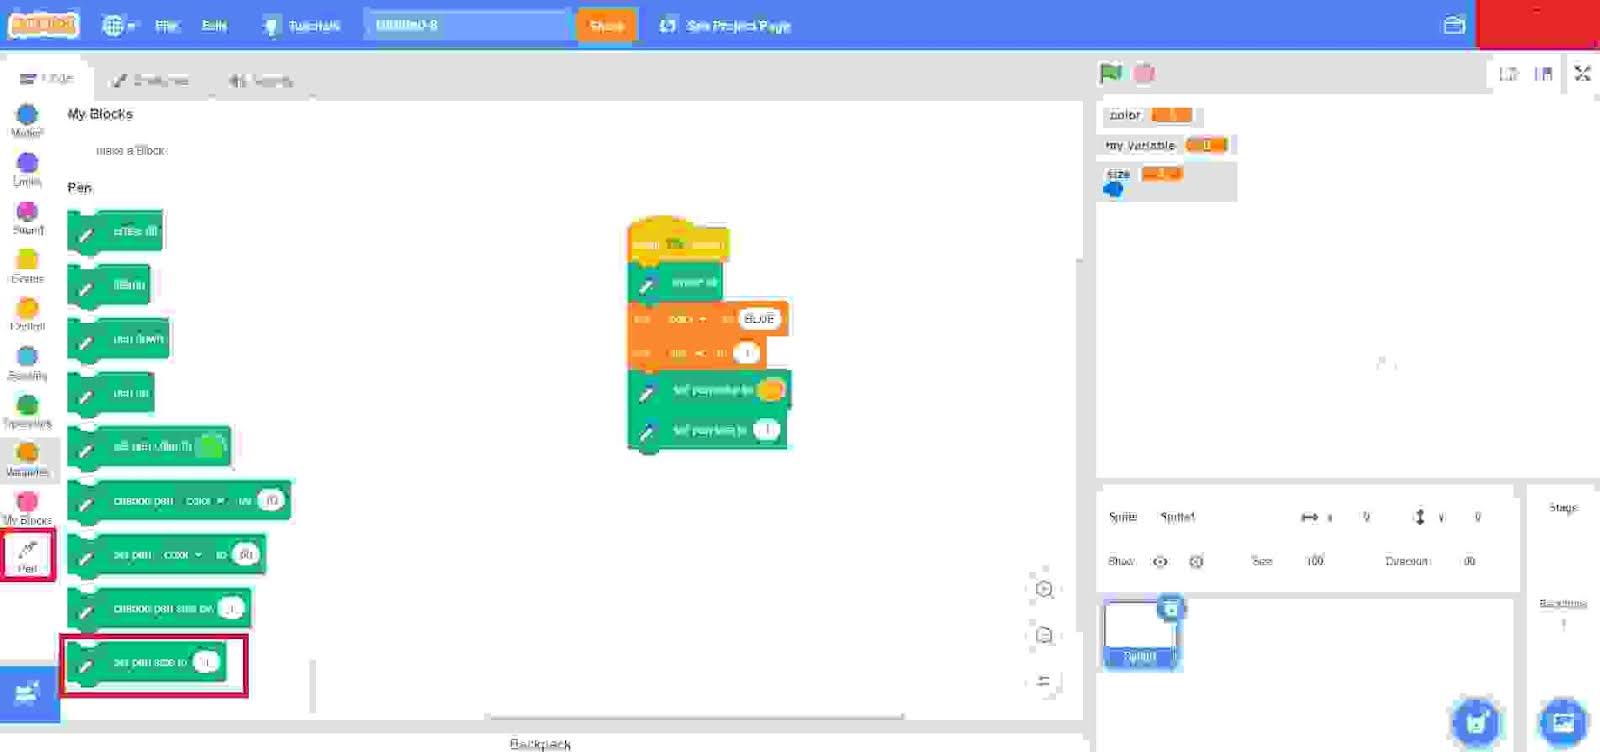Go to See Project Page
This screenshot has width=1600, height=752.
tap(726, 26)
